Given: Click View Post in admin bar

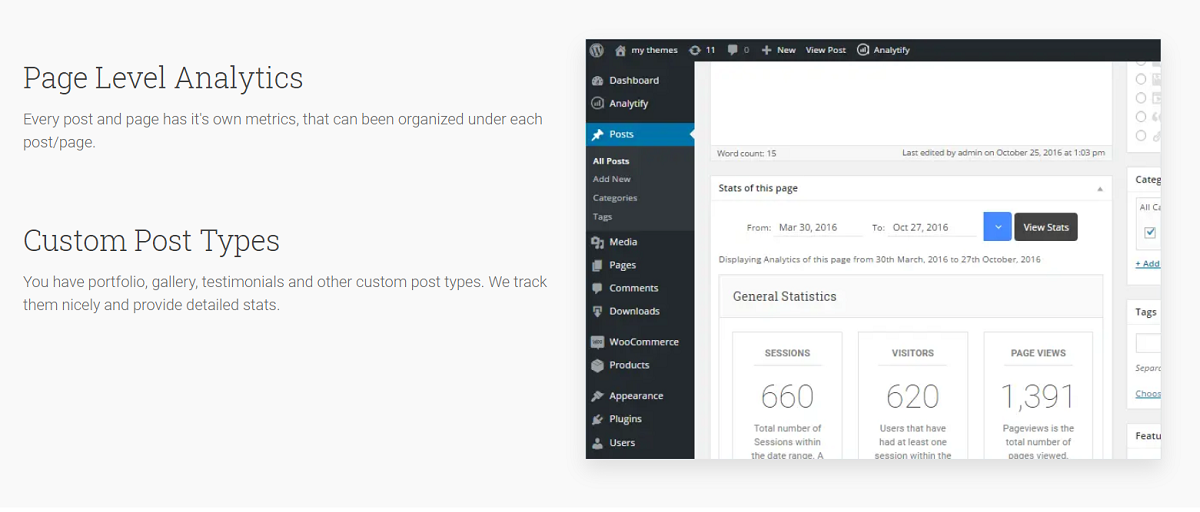Looking at the screenshot, I should coord(826,50).
